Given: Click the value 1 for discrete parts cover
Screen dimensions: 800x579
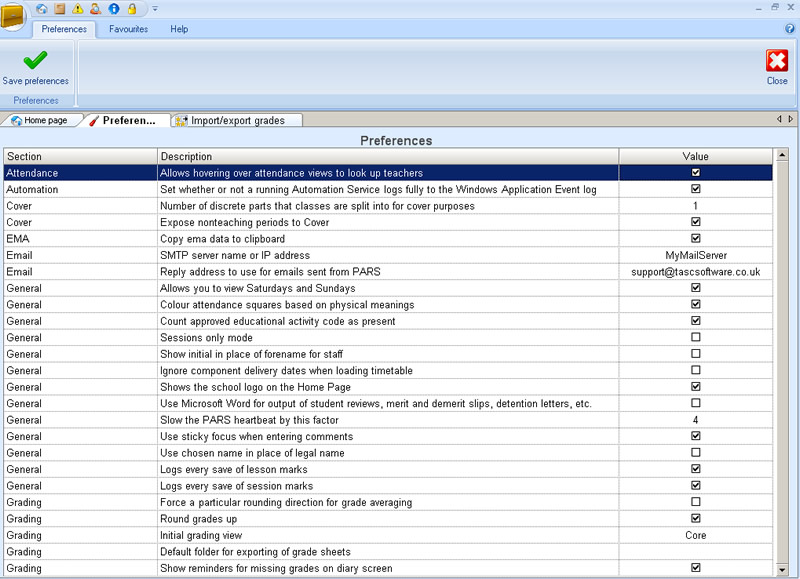Looking at the screenshot, I should click(696, 206).
